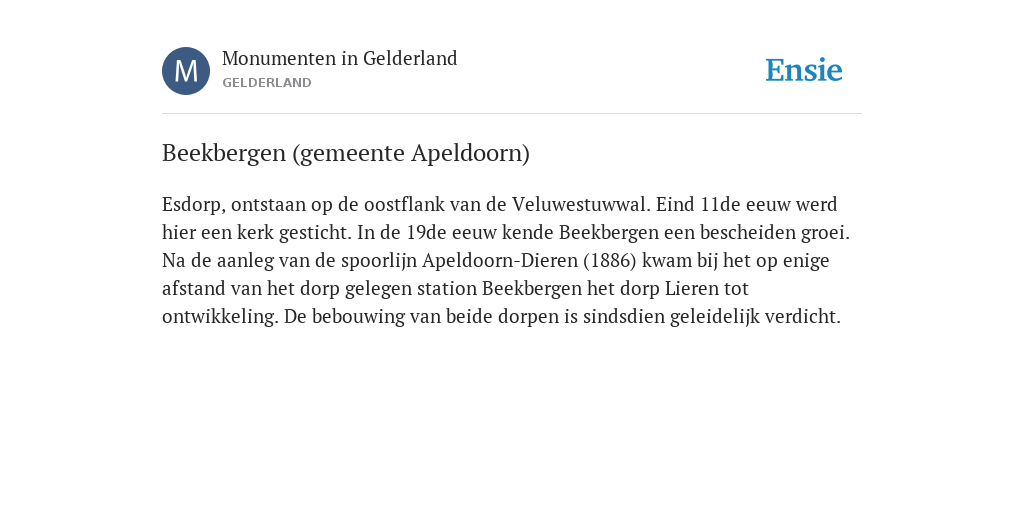This screenshot has width=1024, height=512.
Task: Open the Ensie logo link
Action: coord(804,70)
